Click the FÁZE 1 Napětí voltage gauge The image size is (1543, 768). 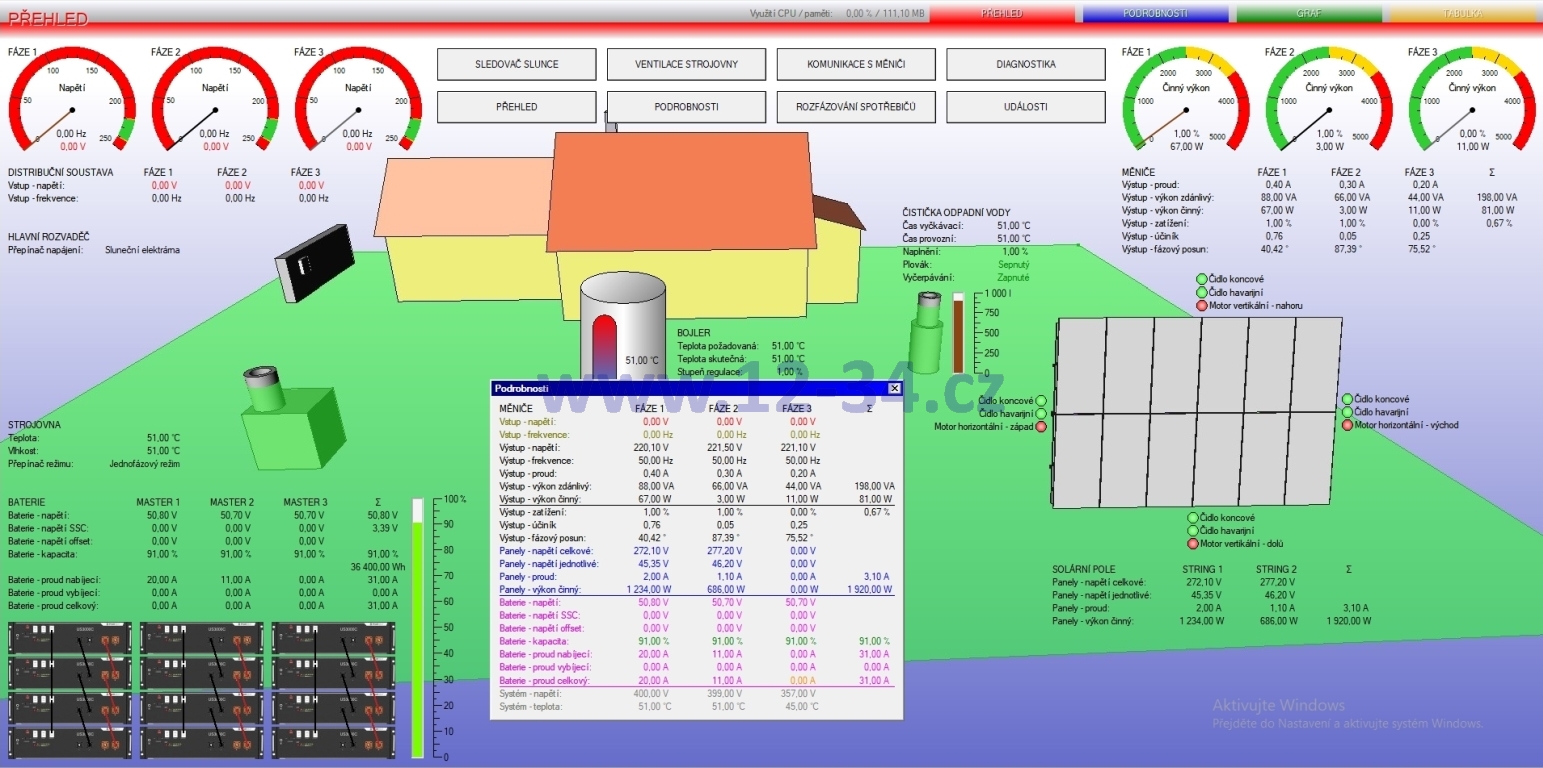pyautogui.click(x=72, y=98)
